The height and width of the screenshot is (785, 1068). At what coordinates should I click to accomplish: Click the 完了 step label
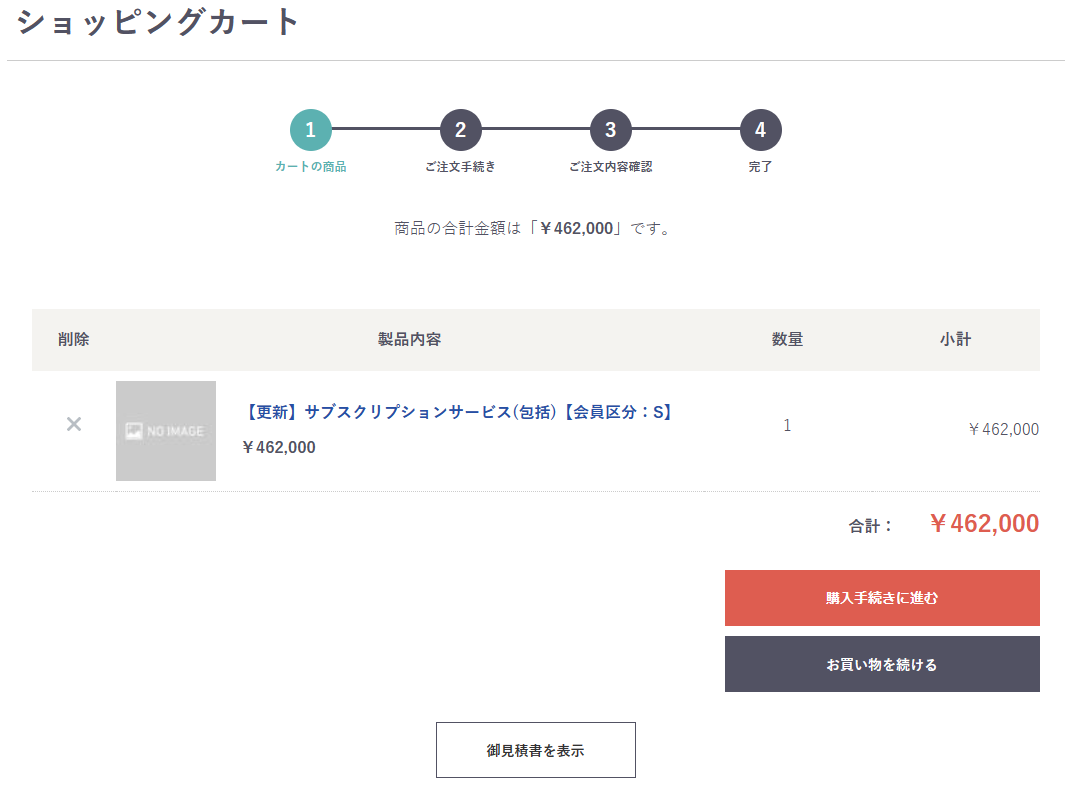pyautogui.click(x=760, y=167)
